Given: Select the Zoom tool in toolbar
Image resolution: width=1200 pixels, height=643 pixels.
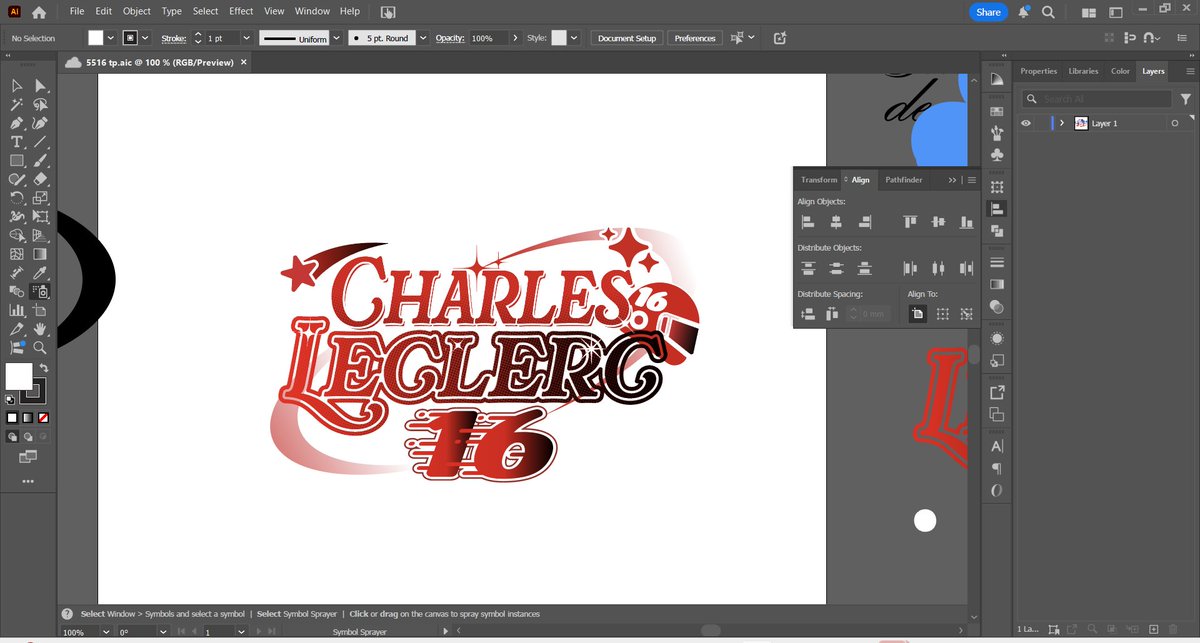Looking at the screenshot, I should pos(40,348).
